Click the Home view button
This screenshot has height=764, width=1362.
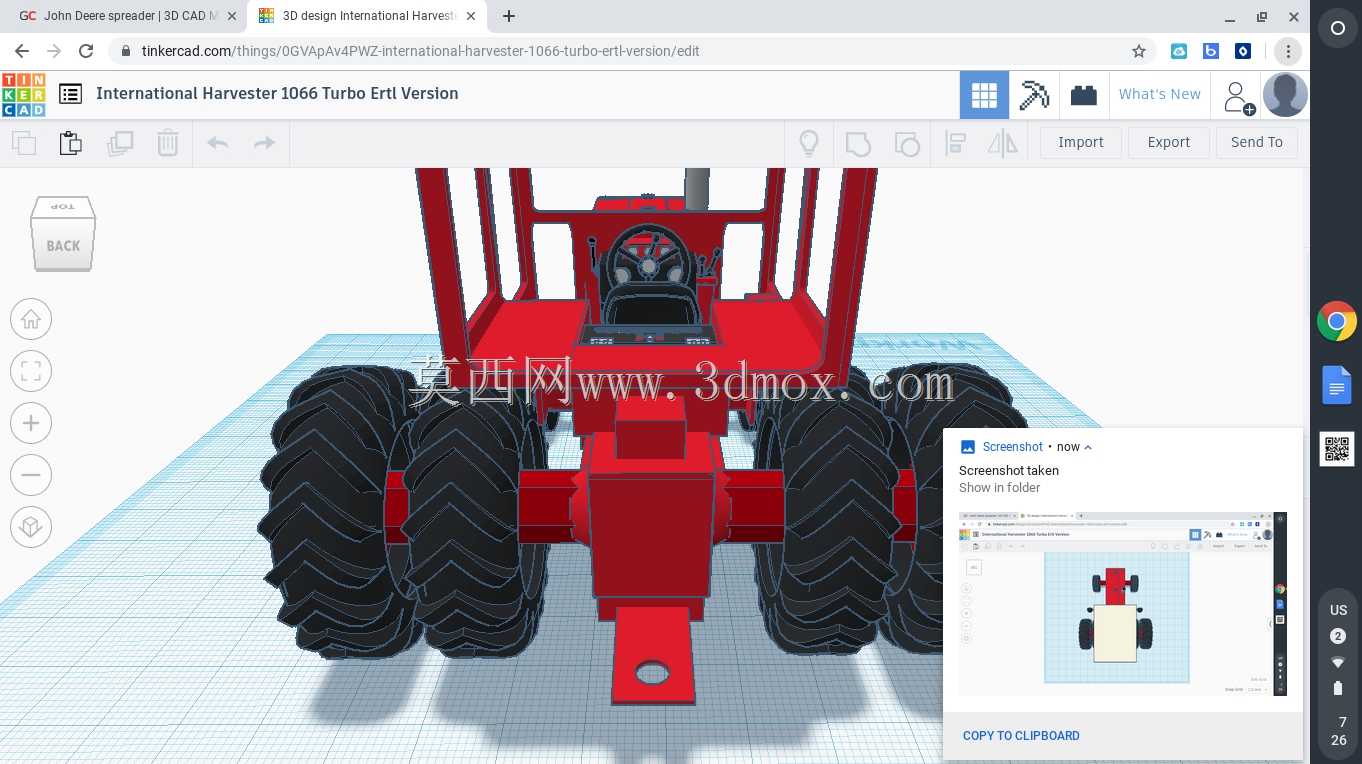click(31, 320)
